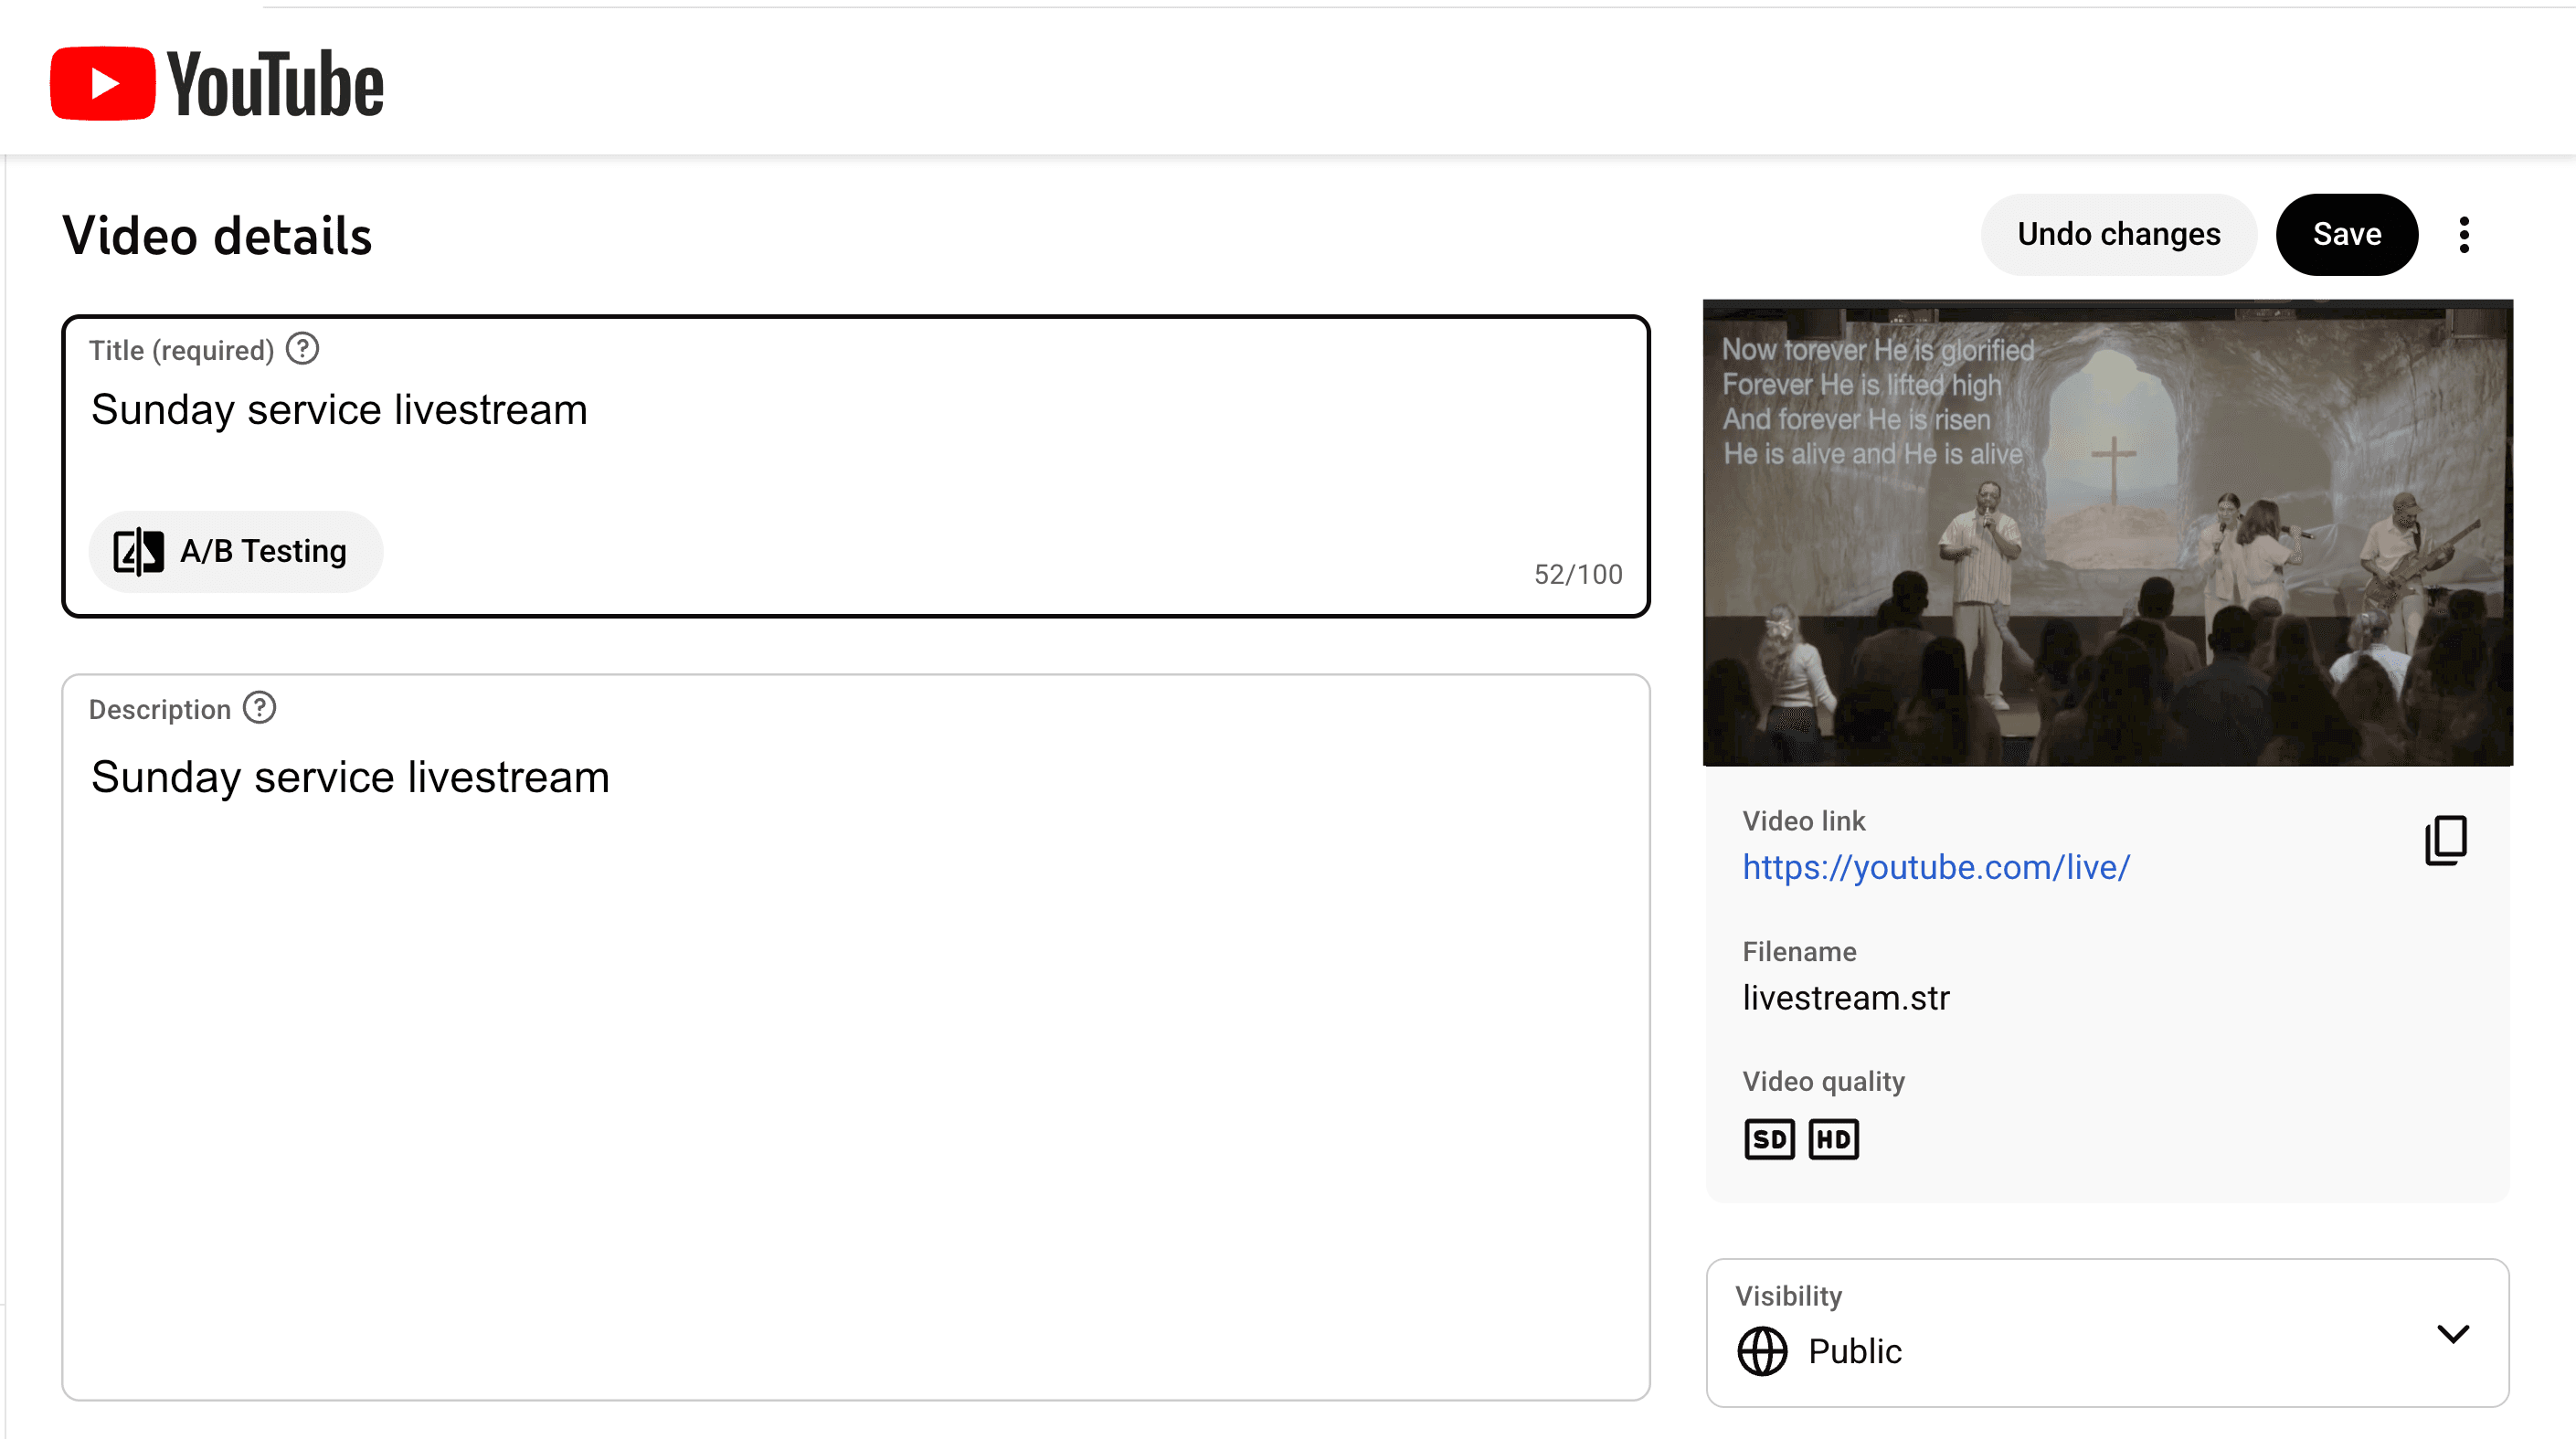Image resolution: width=2576 pixels, height=1439 pixels.
Task: Save the video details
Action: 2346,234
